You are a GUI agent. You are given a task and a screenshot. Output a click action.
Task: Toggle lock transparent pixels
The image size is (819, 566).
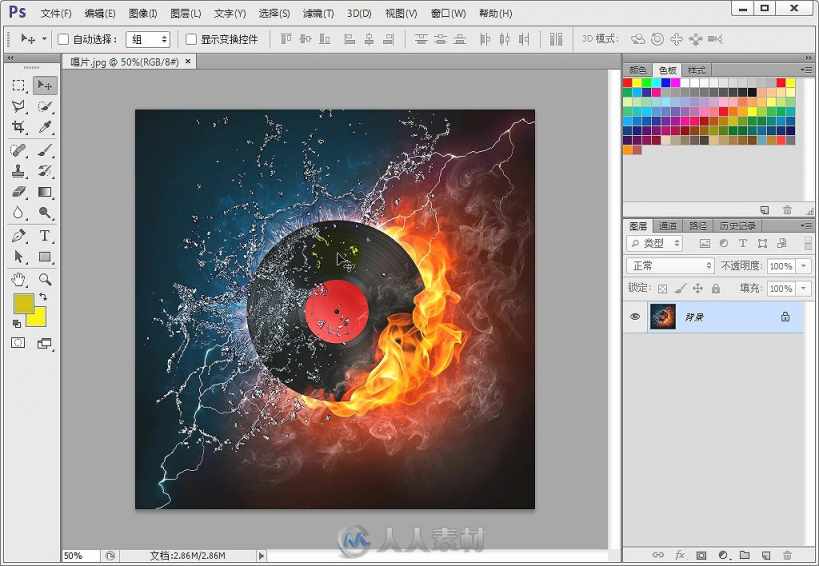(662, 288)
